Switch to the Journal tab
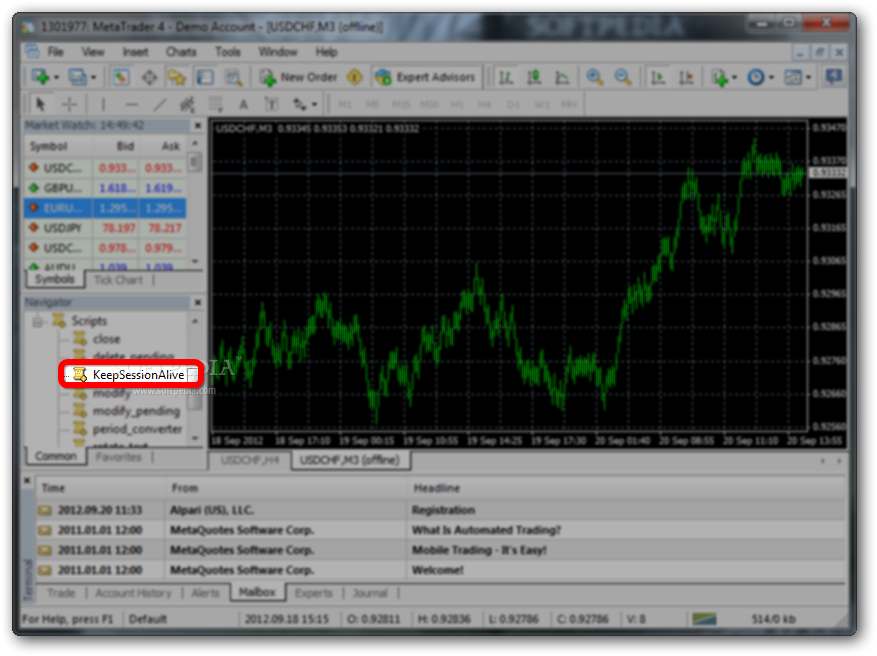 click(370, 593)
